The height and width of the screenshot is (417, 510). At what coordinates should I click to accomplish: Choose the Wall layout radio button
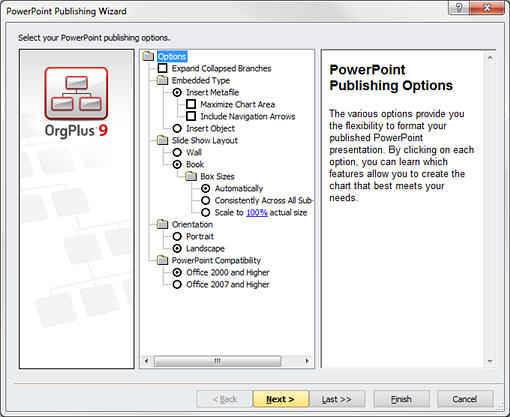click(177, 152)
